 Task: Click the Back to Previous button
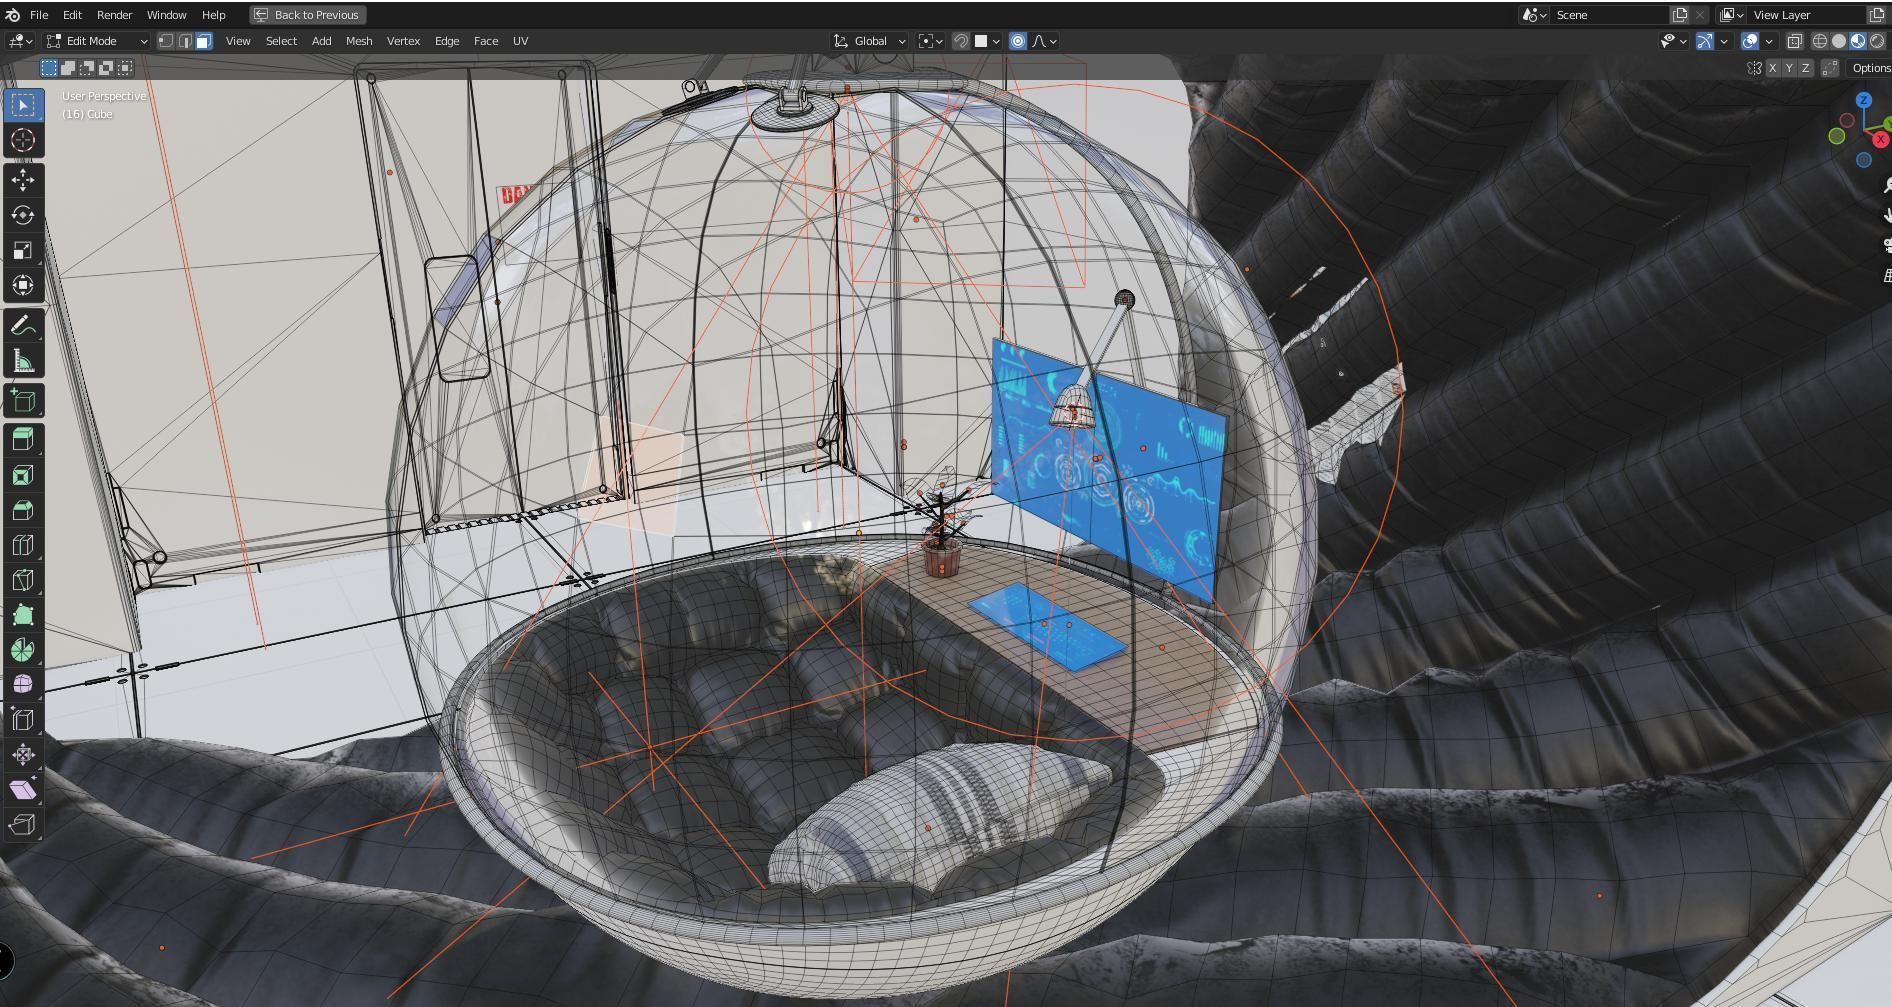point(306,15)
